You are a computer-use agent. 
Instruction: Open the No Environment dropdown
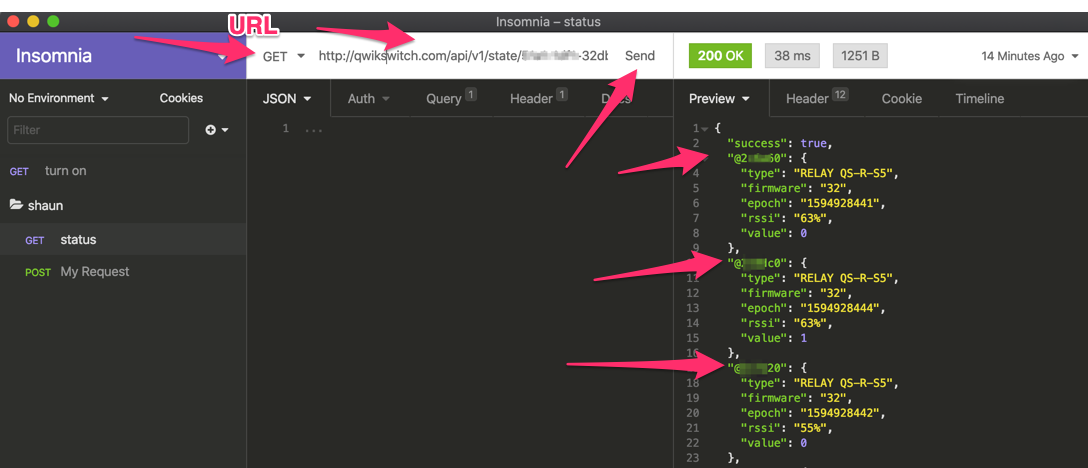click(x=59, y=99)
